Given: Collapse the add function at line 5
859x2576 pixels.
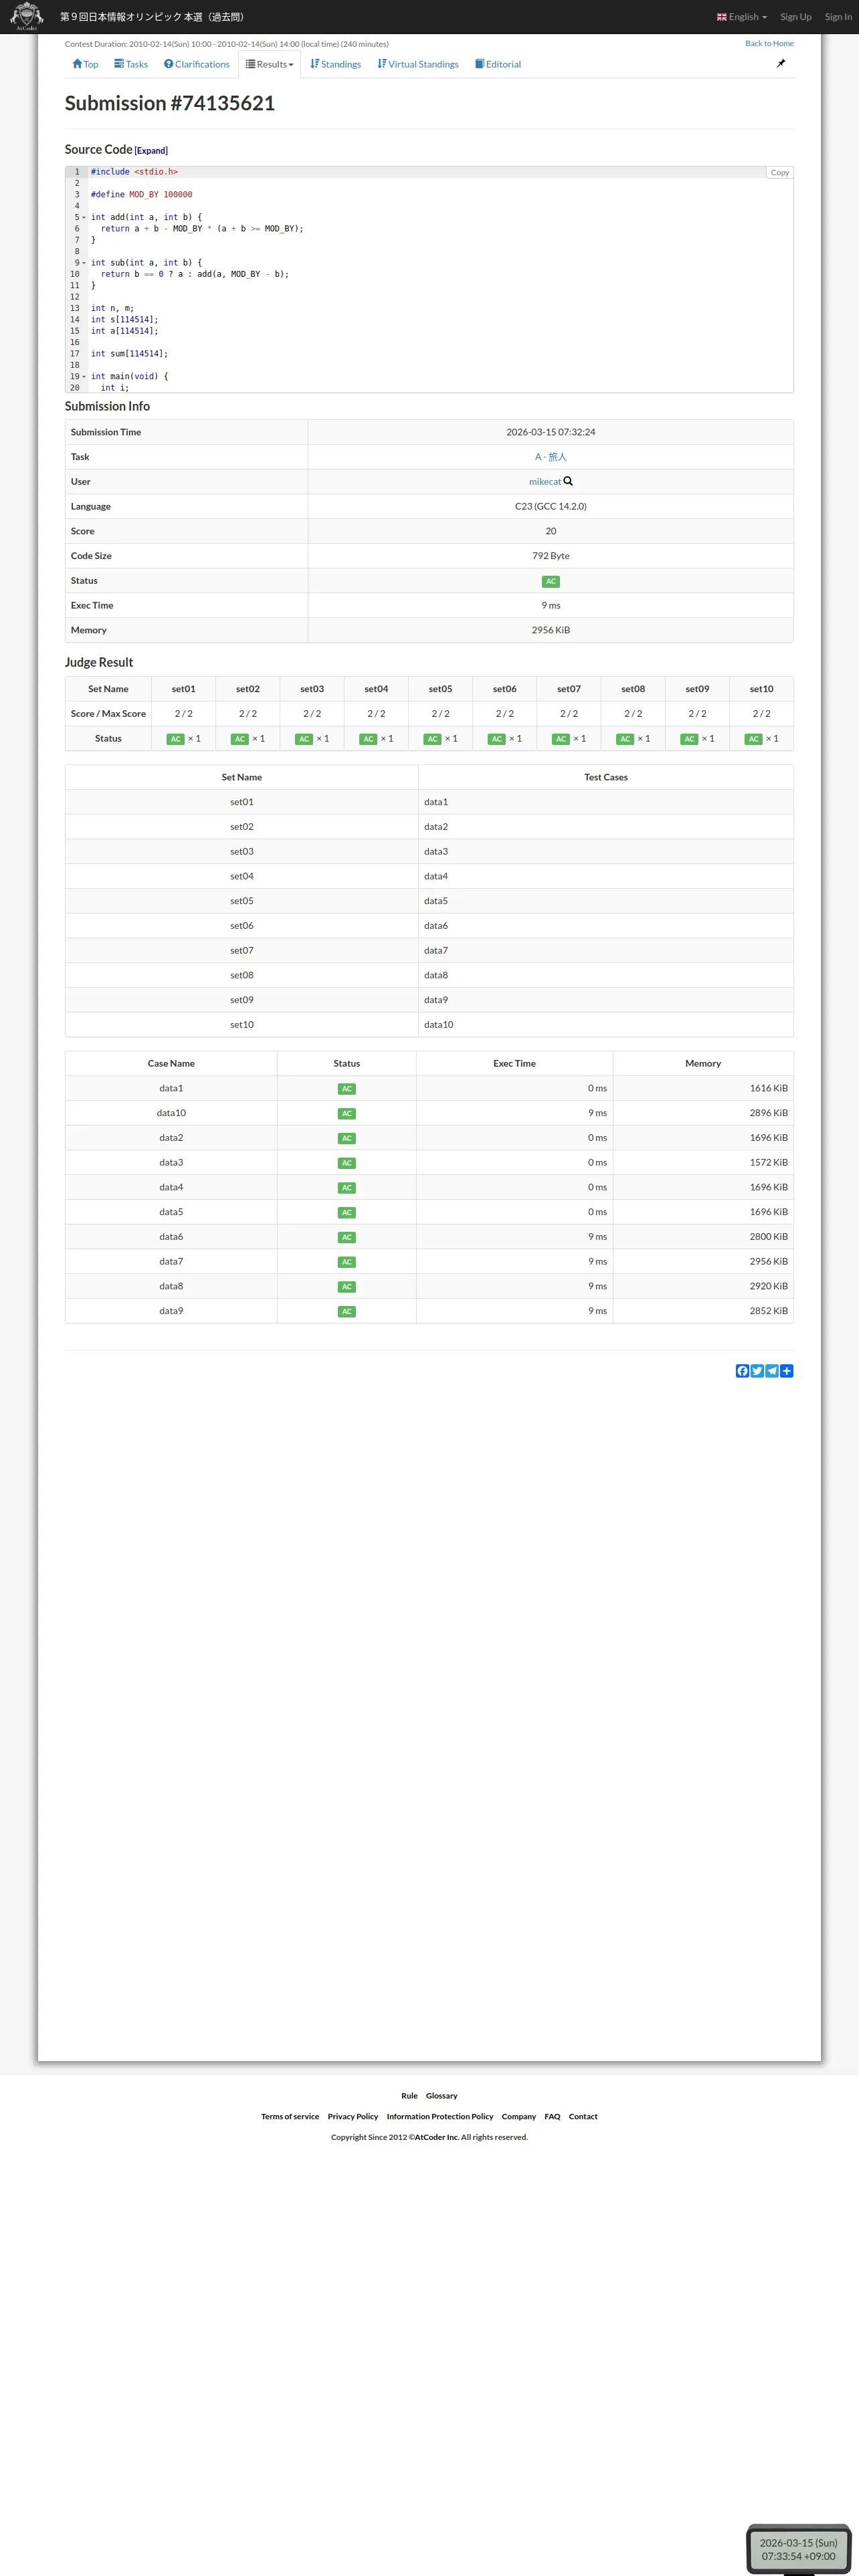Looking at the screenshot, I should pos(84,217).
